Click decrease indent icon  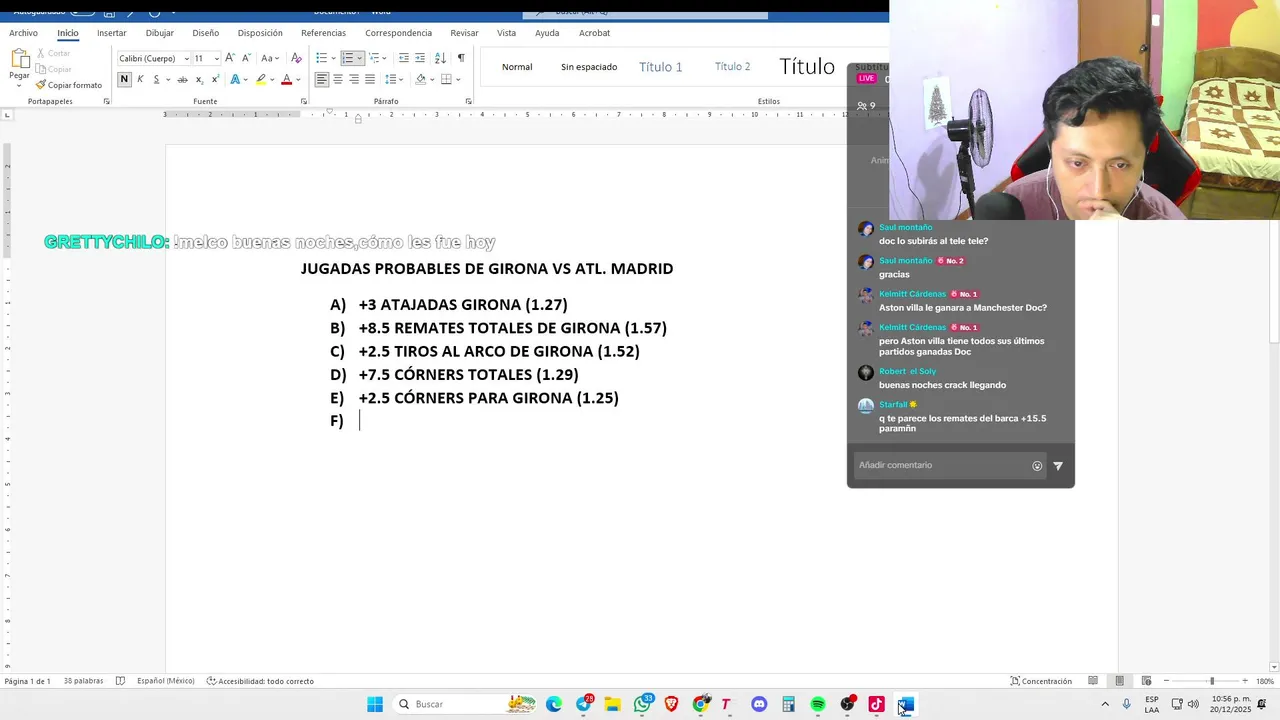tap(402, 58)
